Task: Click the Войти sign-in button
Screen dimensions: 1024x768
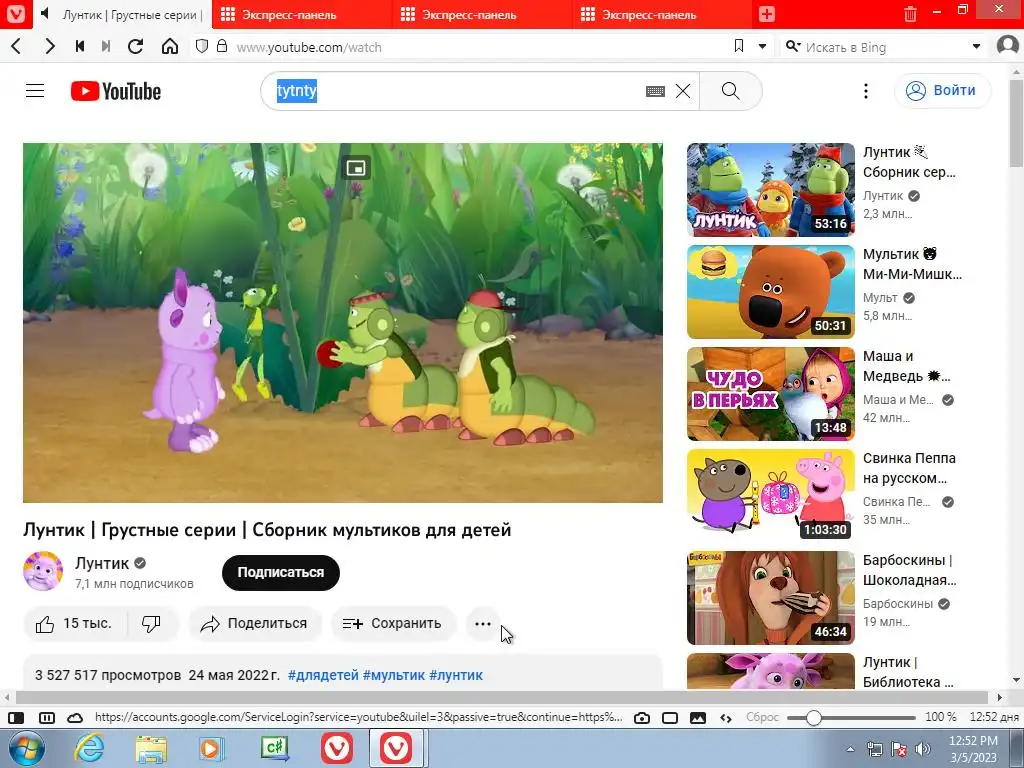Action: (942, 90)
